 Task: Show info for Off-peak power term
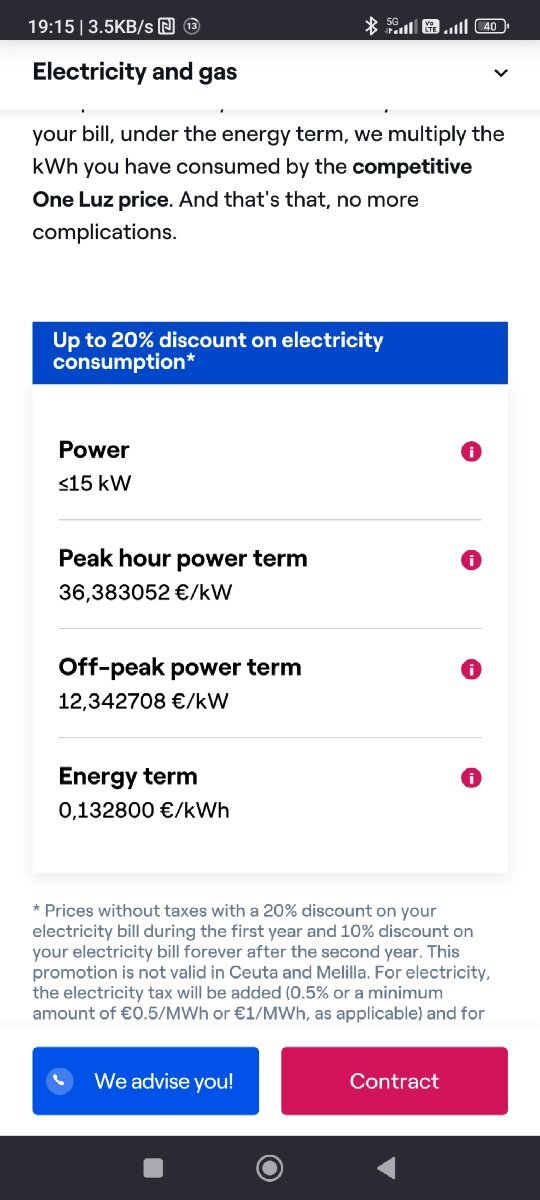(x=471, y=669)
